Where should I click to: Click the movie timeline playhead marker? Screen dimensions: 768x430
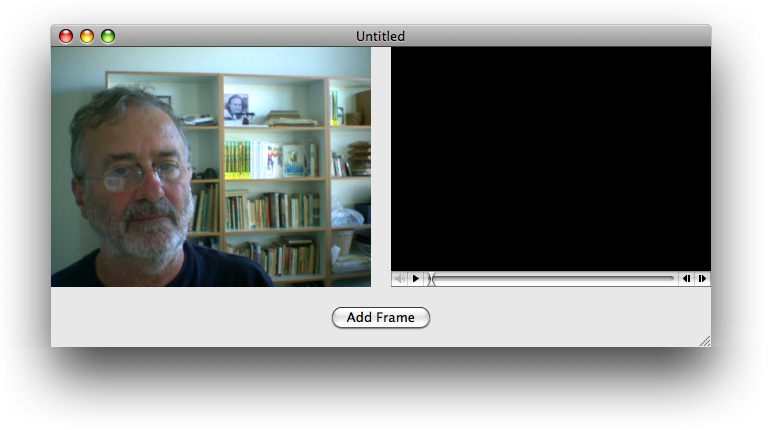431,279
